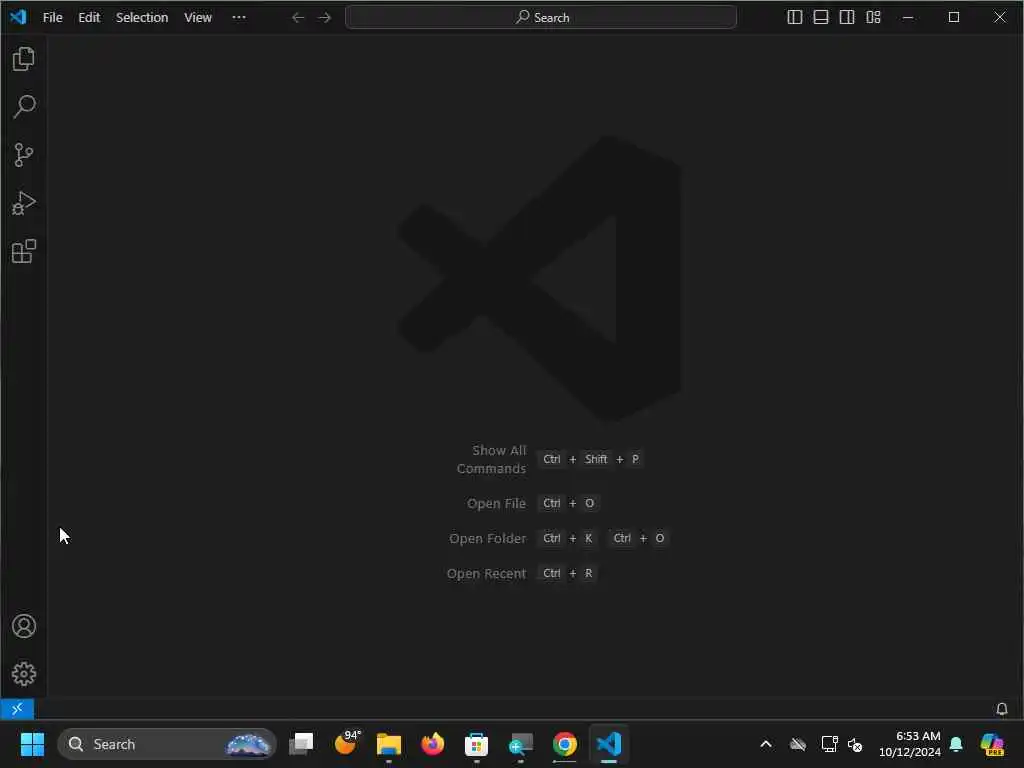Open the Manage gear icon
Screen dimensions: 1024x768
click(24, 674)
